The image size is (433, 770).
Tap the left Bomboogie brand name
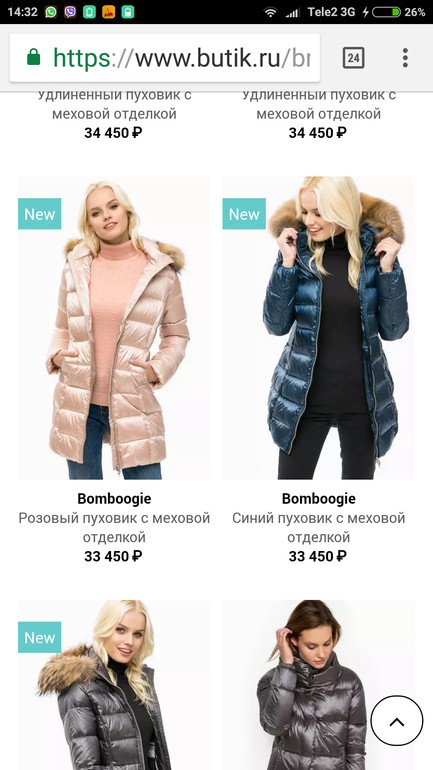[114, 498]
